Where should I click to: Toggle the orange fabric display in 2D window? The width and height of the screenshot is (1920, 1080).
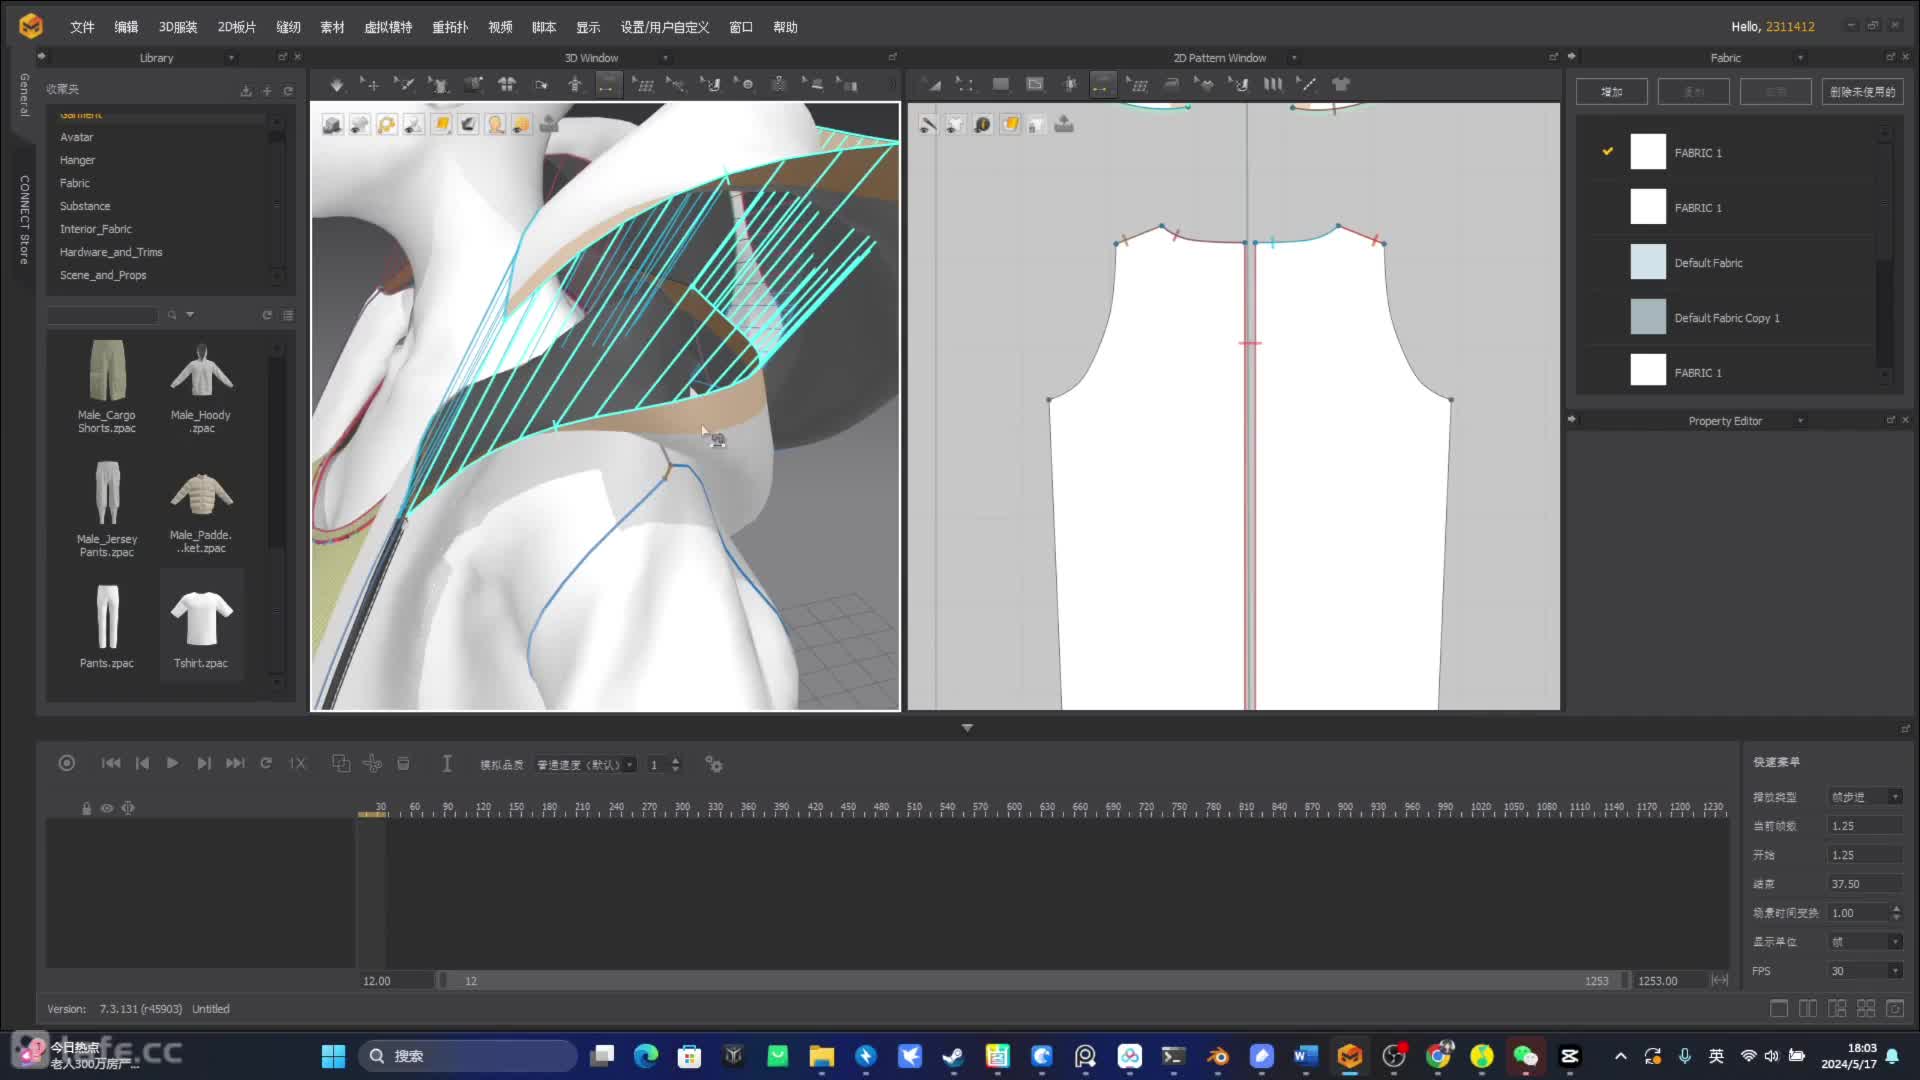1010,124
